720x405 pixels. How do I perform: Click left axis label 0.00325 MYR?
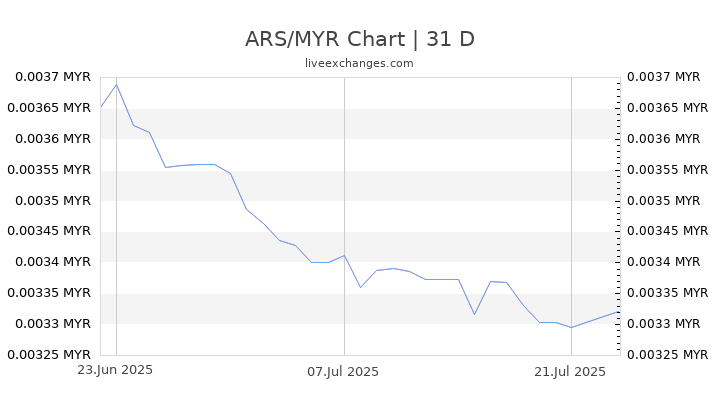pyautogui.click(x=49, y=354)
